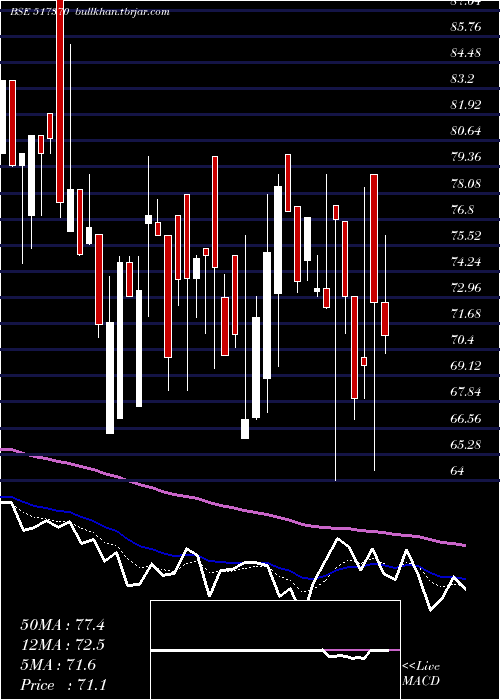This screenshot has width=500, height=700.
Task: Click the 83.2 price axis label
Action: (x=463, y=79)
